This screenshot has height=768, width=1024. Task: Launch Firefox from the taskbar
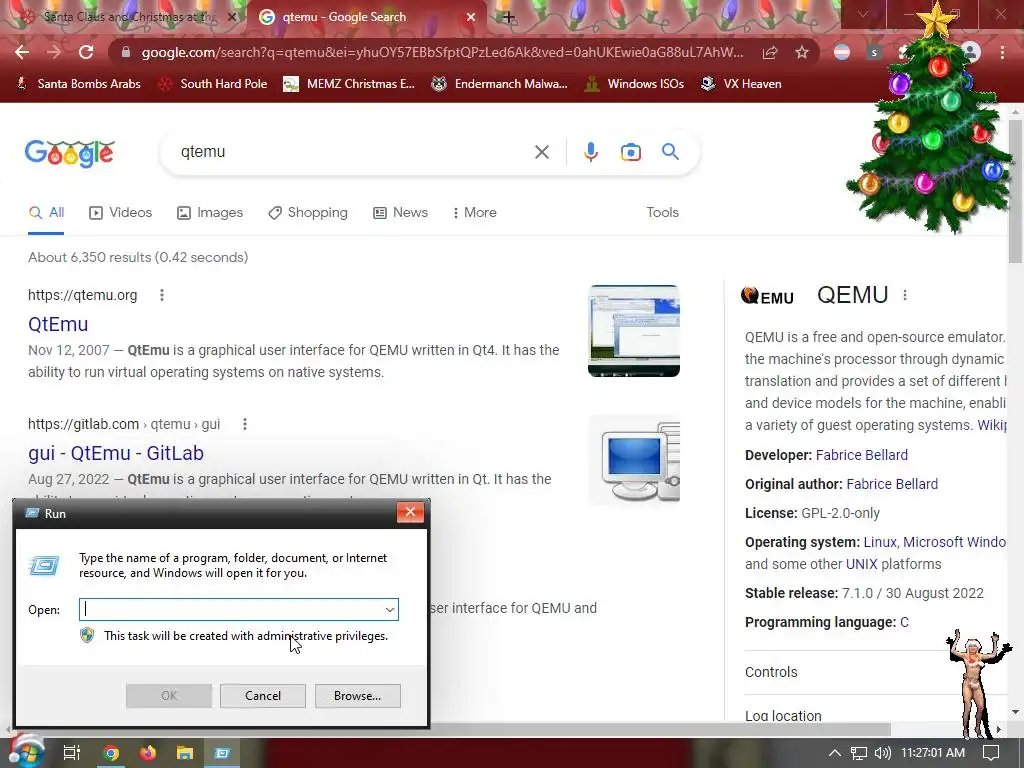pos(148,753)
